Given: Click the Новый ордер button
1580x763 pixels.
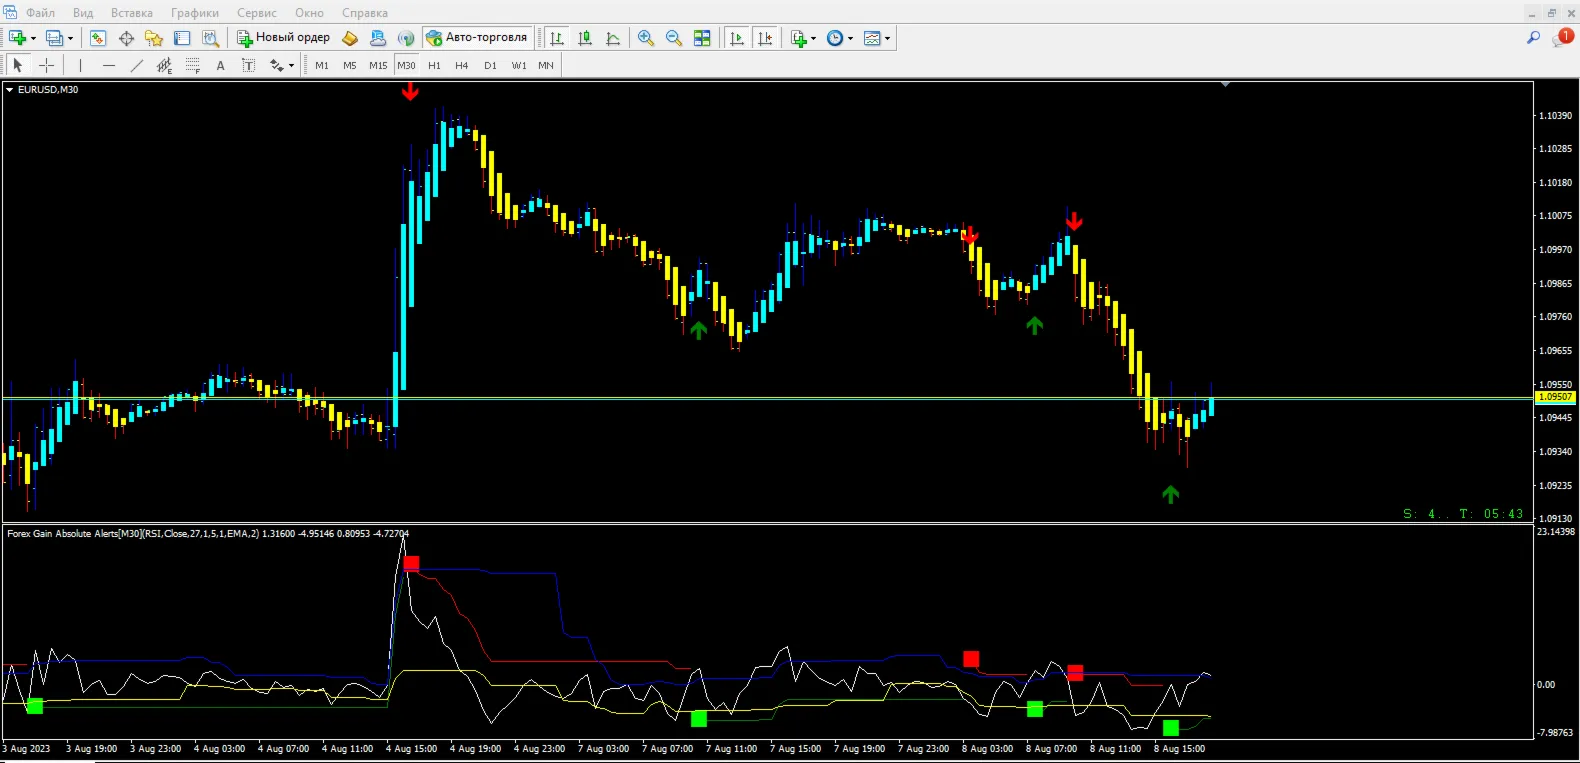Looking at the screenshot, I should click(283, 38).
